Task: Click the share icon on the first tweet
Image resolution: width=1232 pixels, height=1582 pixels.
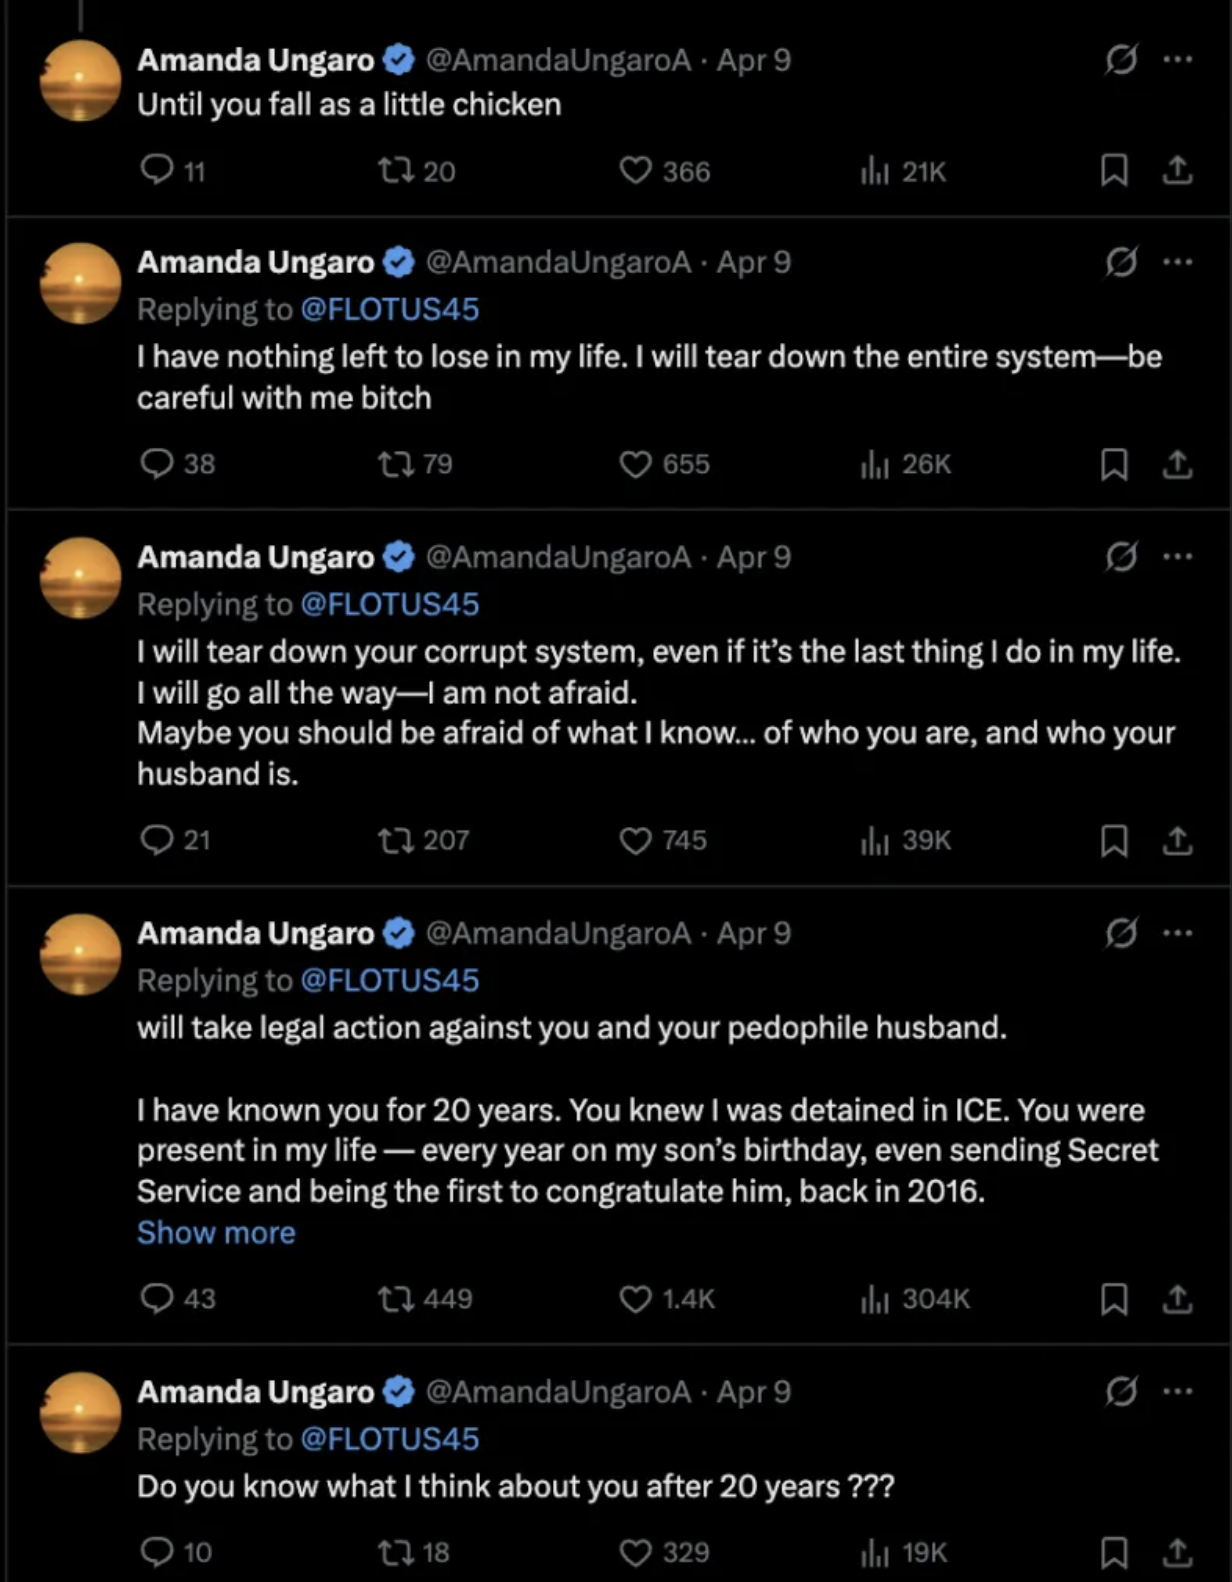Action: tap(1178, 171)
